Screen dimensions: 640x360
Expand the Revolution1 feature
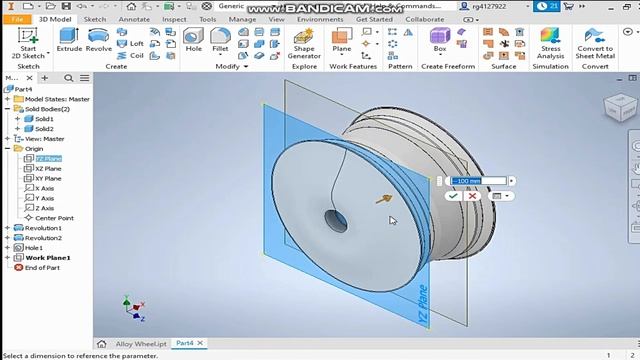coord(7,228)
